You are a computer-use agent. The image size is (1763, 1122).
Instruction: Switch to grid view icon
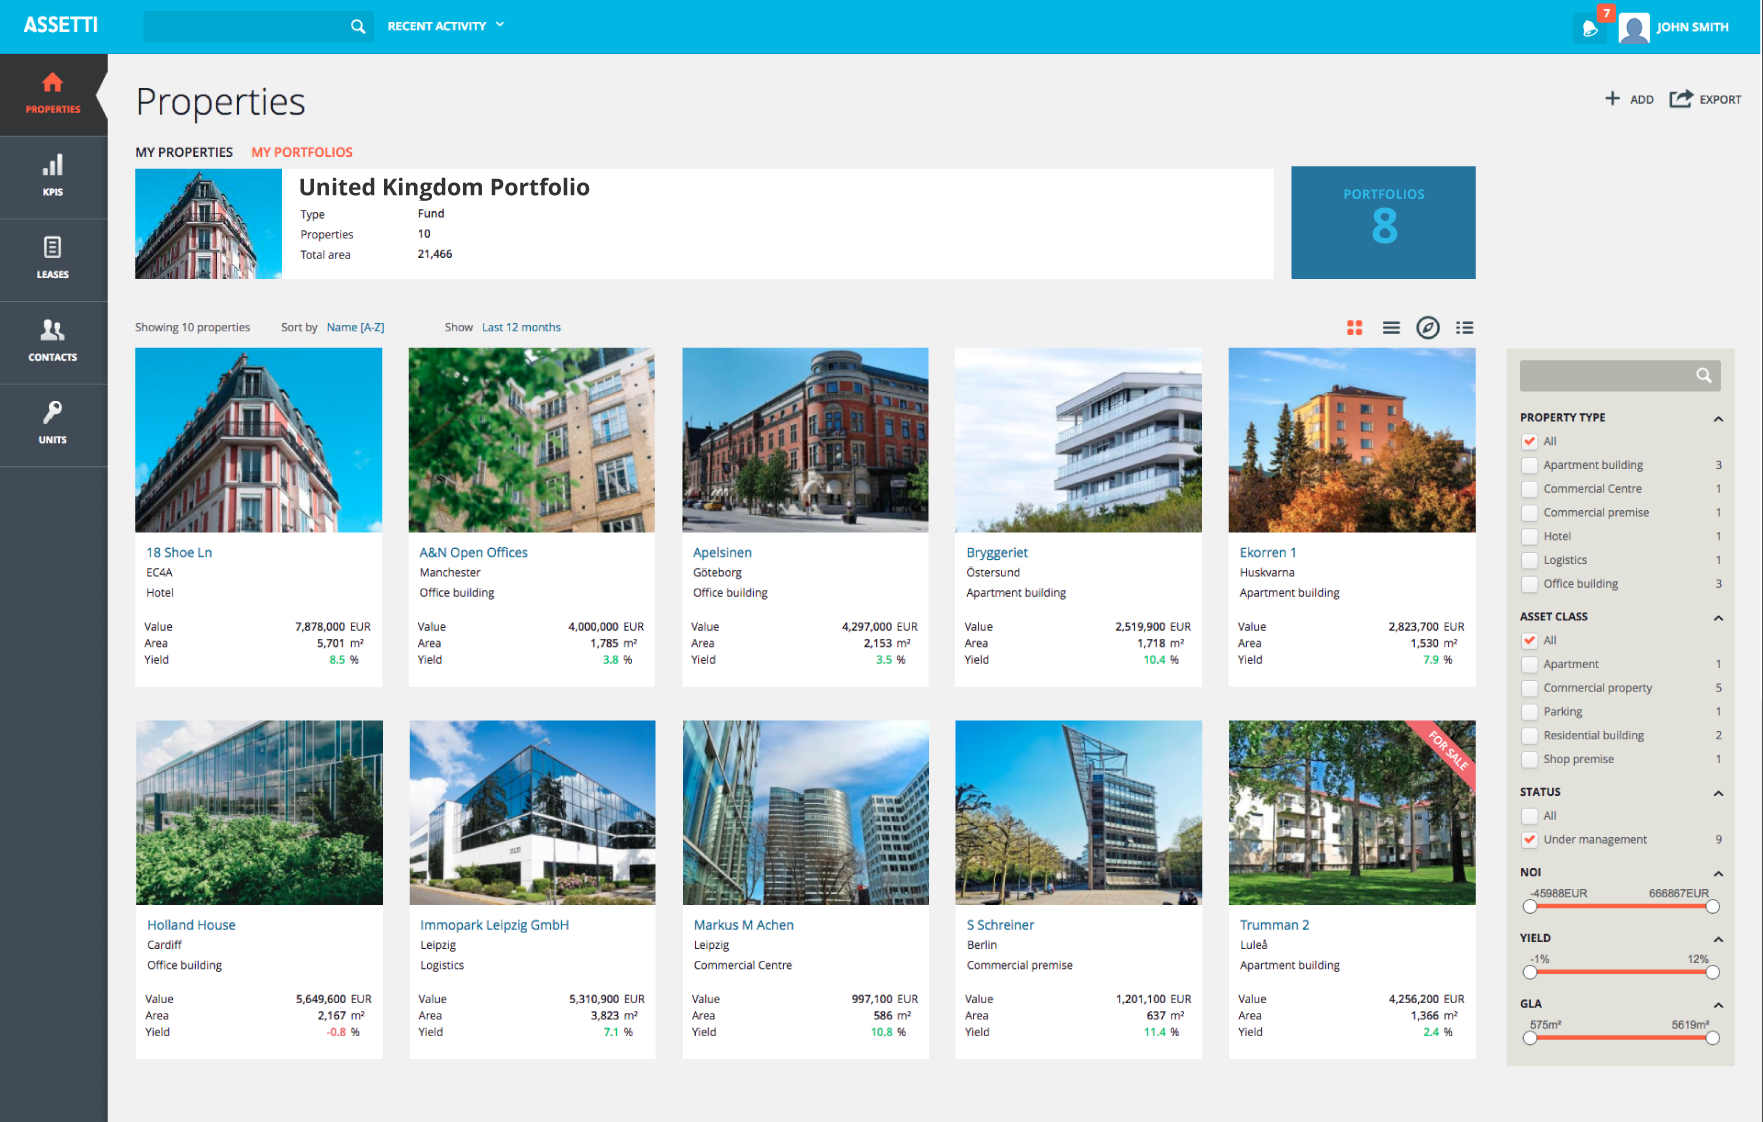coord(1354,328)
